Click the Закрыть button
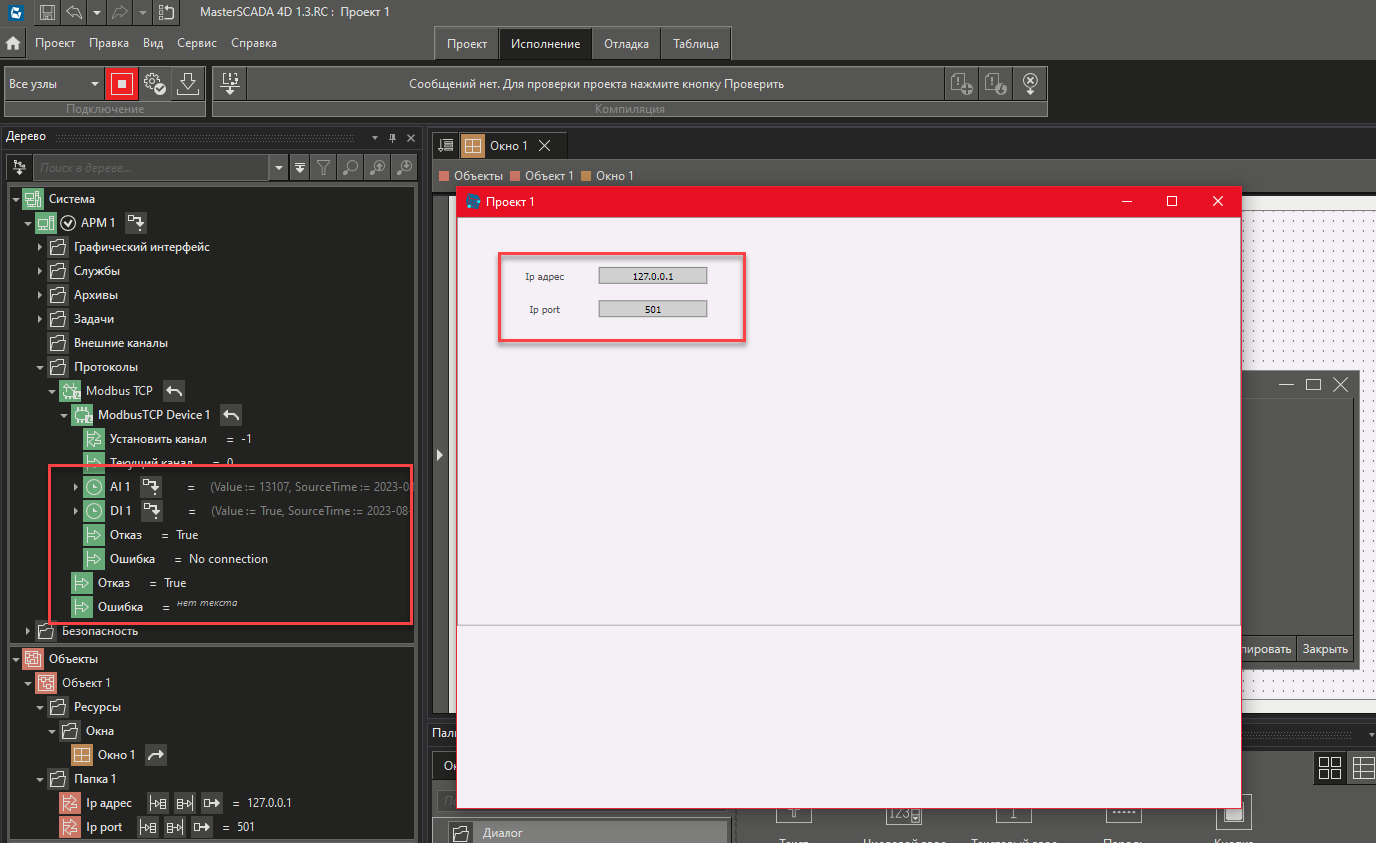 coord(1324,648)
